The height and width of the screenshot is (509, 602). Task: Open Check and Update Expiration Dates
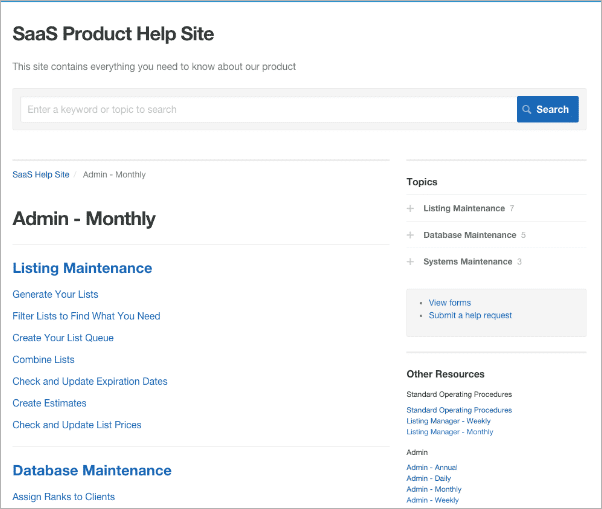pos(90,381)
